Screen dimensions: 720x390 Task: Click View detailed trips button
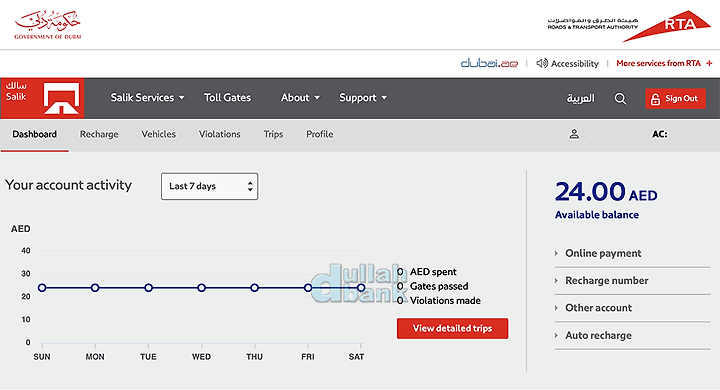(452, 328)
